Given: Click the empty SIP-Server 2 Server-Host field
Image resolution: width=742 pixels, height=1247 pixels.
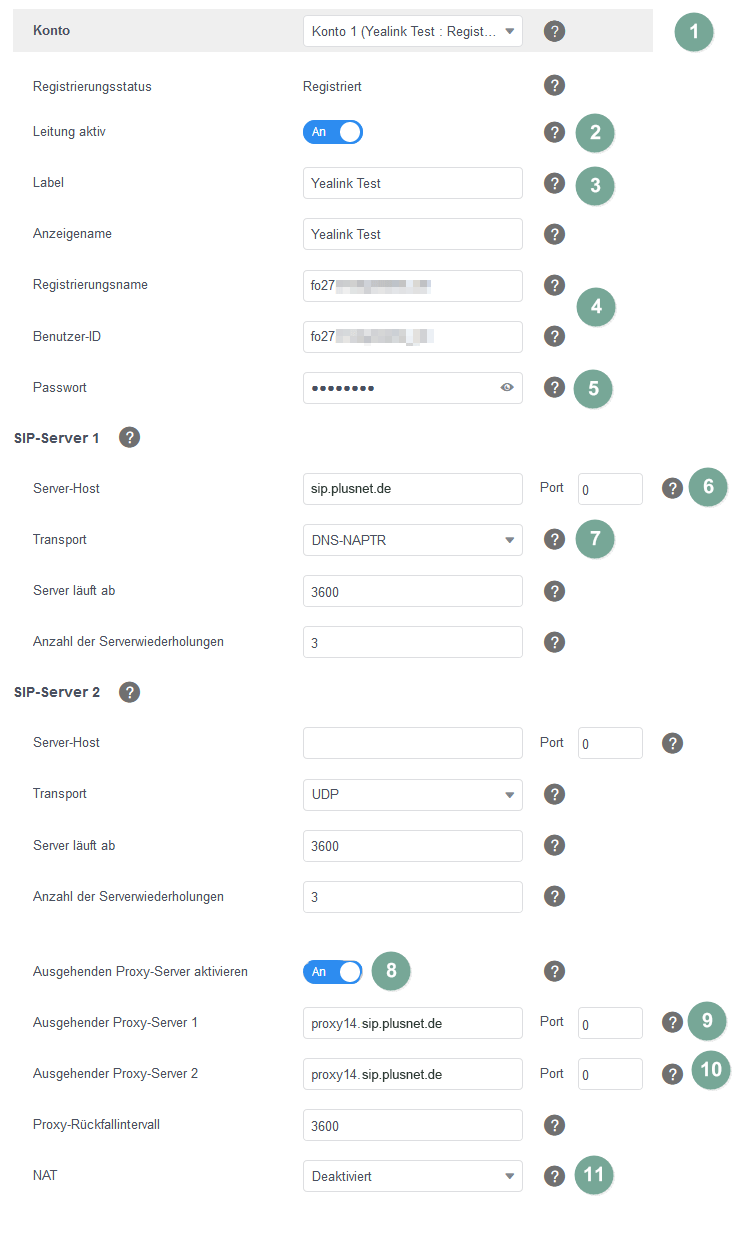Looking at the screenshot, I should [x=412, y=743].
